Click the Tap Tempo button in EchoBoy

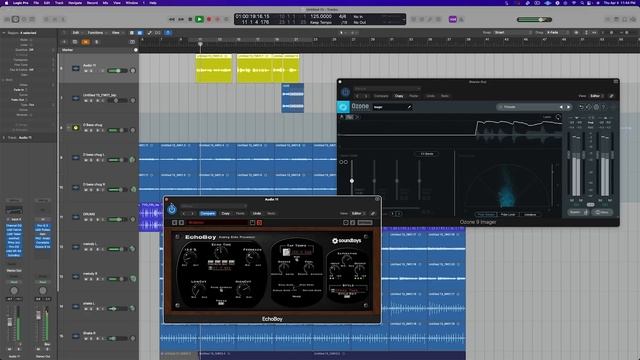click(287, 252)
